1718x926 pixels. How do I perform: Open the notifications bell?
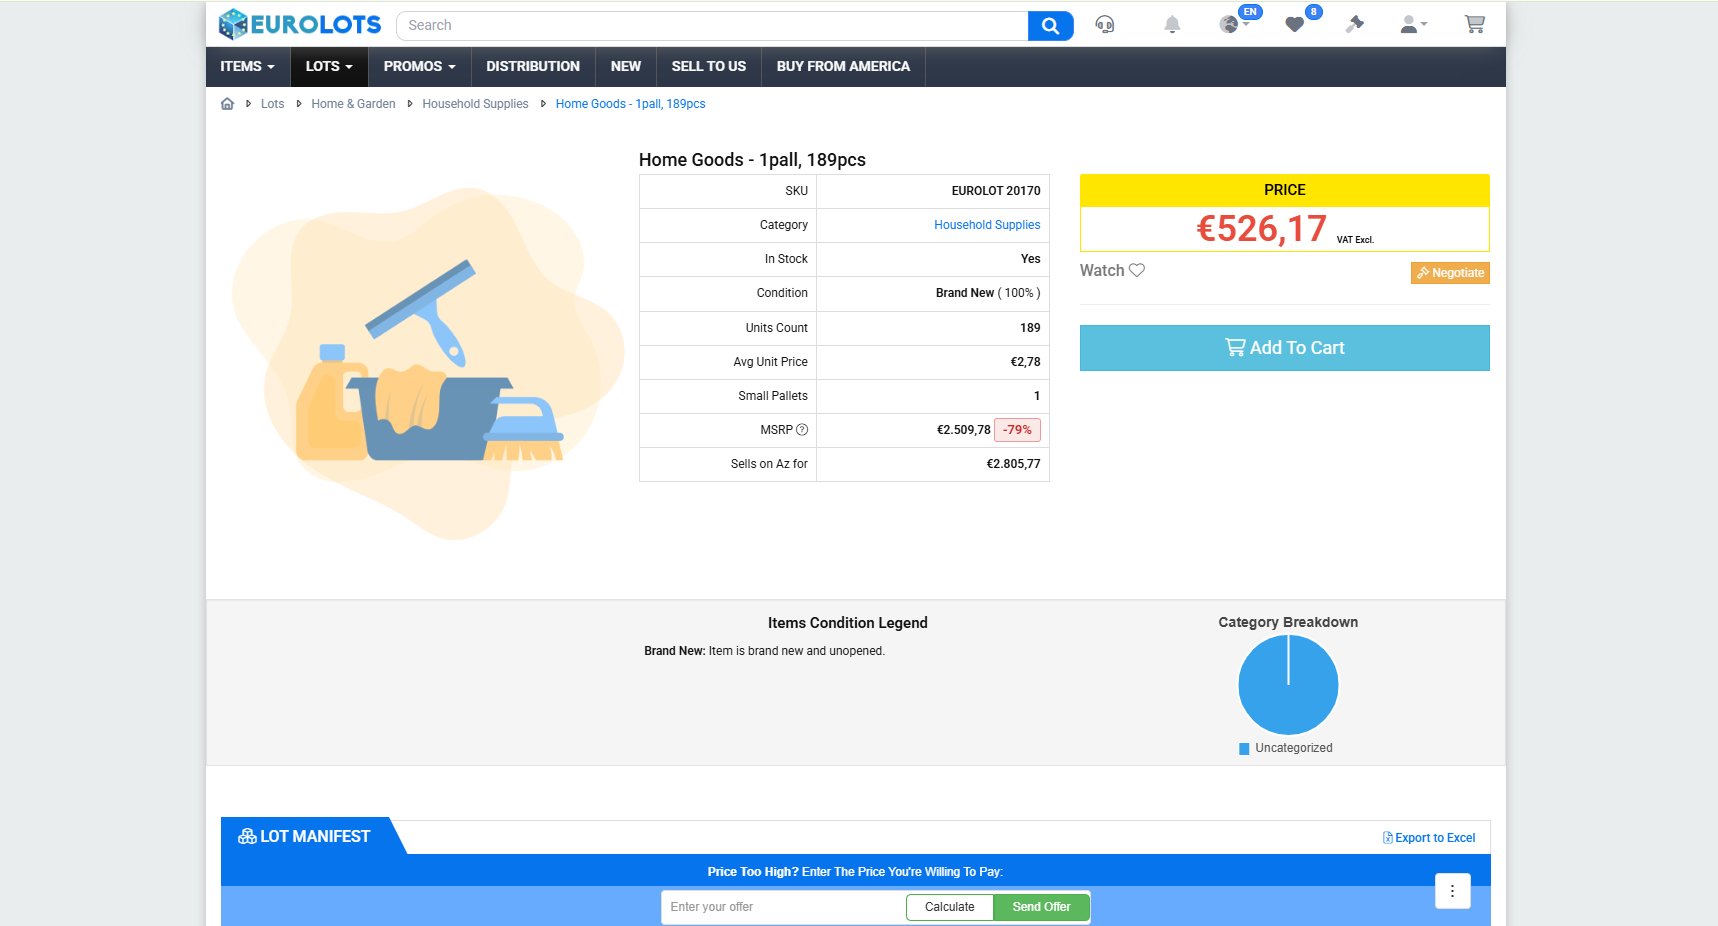(x=1172, y=24)
